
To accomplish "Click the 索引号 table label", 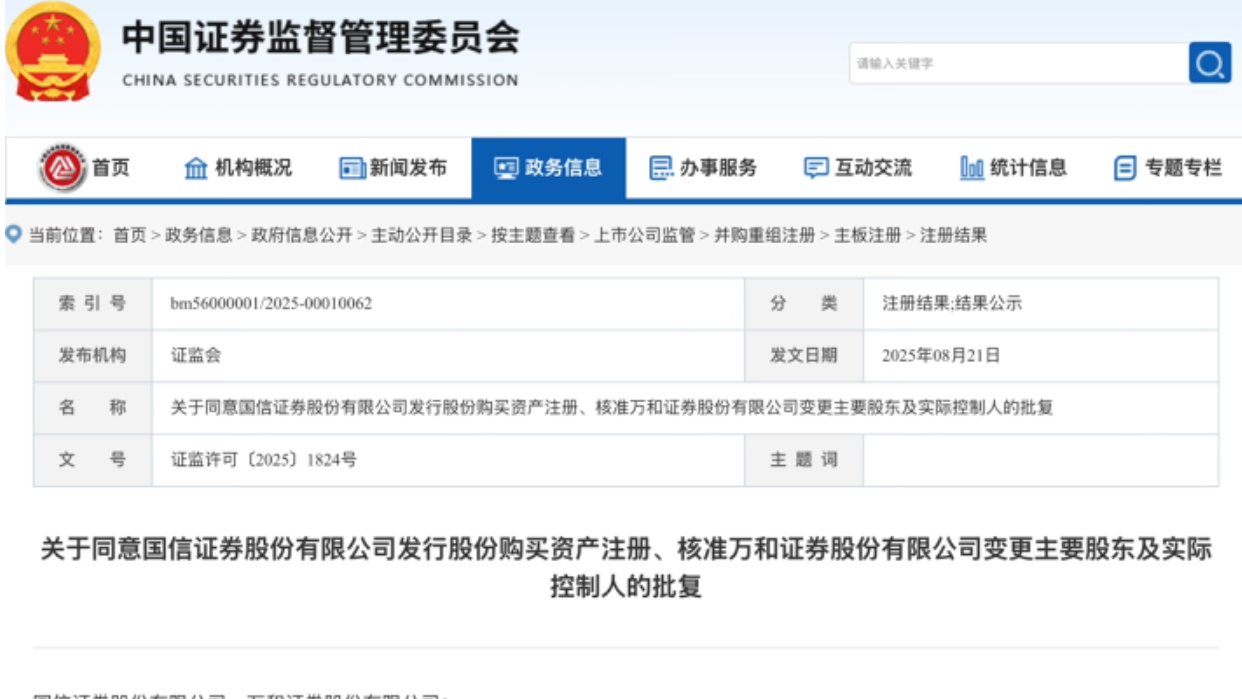I will pos(92,303).
